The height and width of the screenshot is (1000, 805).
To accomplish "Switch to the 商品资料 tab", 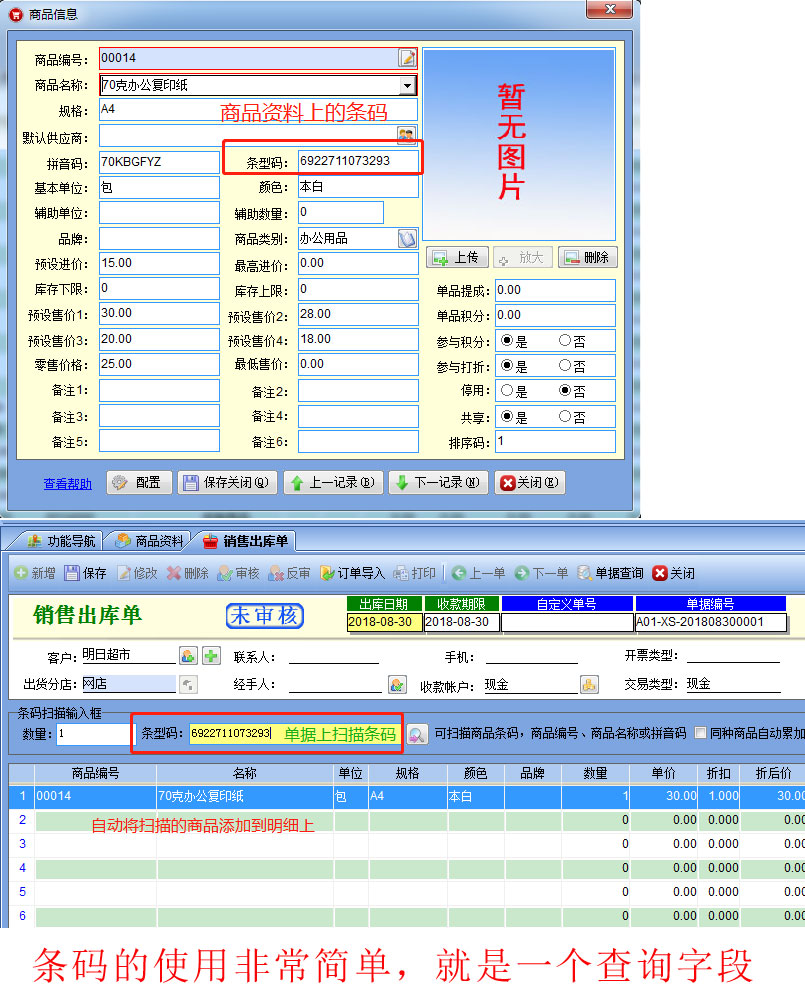I will (150, 541).
